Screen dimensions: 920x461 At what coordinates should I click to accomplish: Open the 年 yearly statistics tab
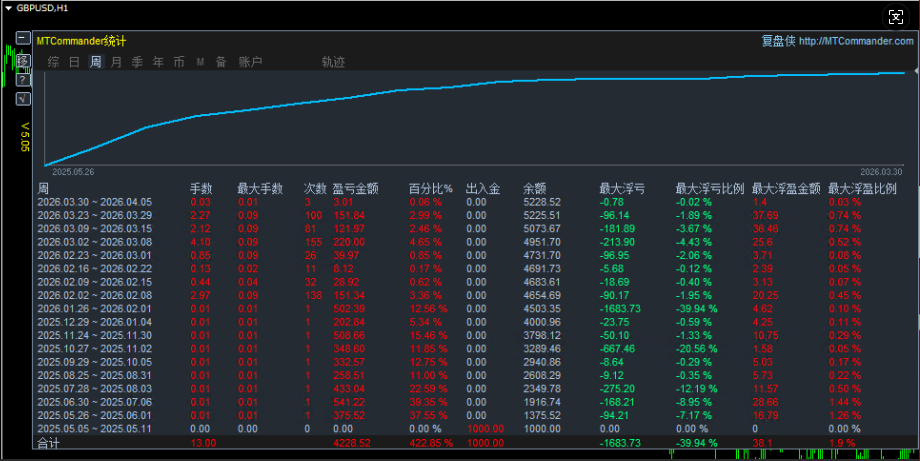[x=158, y=62]
